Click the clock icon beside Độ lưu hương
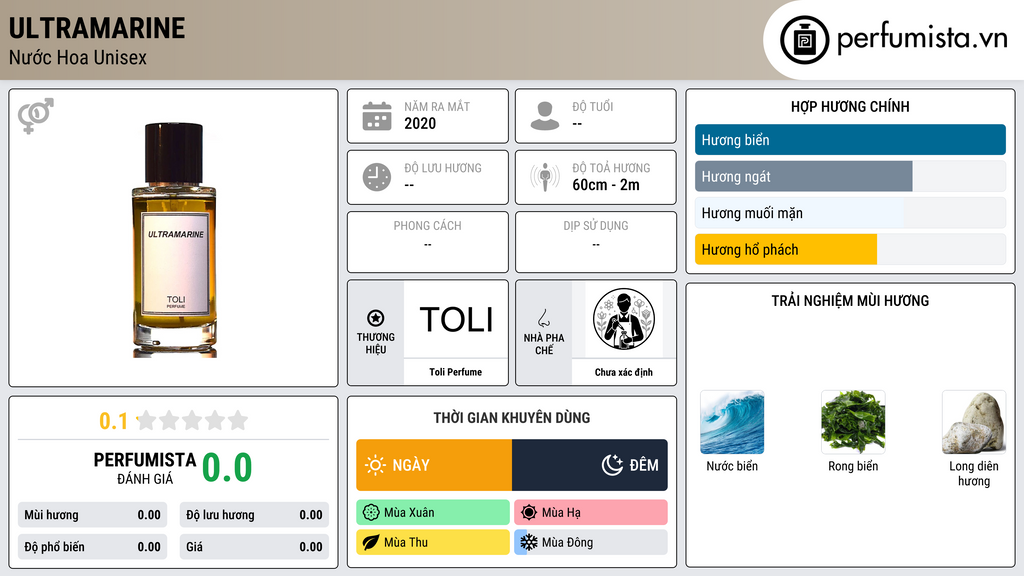 point(377,177)
